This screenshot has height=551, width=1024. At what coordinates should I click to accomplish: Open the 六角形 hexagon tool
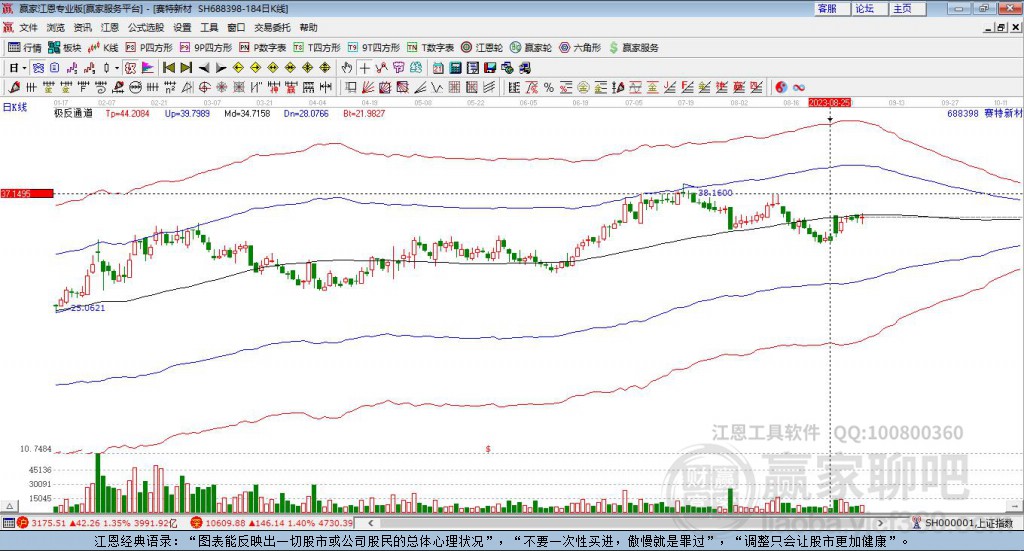coord(580,48)
